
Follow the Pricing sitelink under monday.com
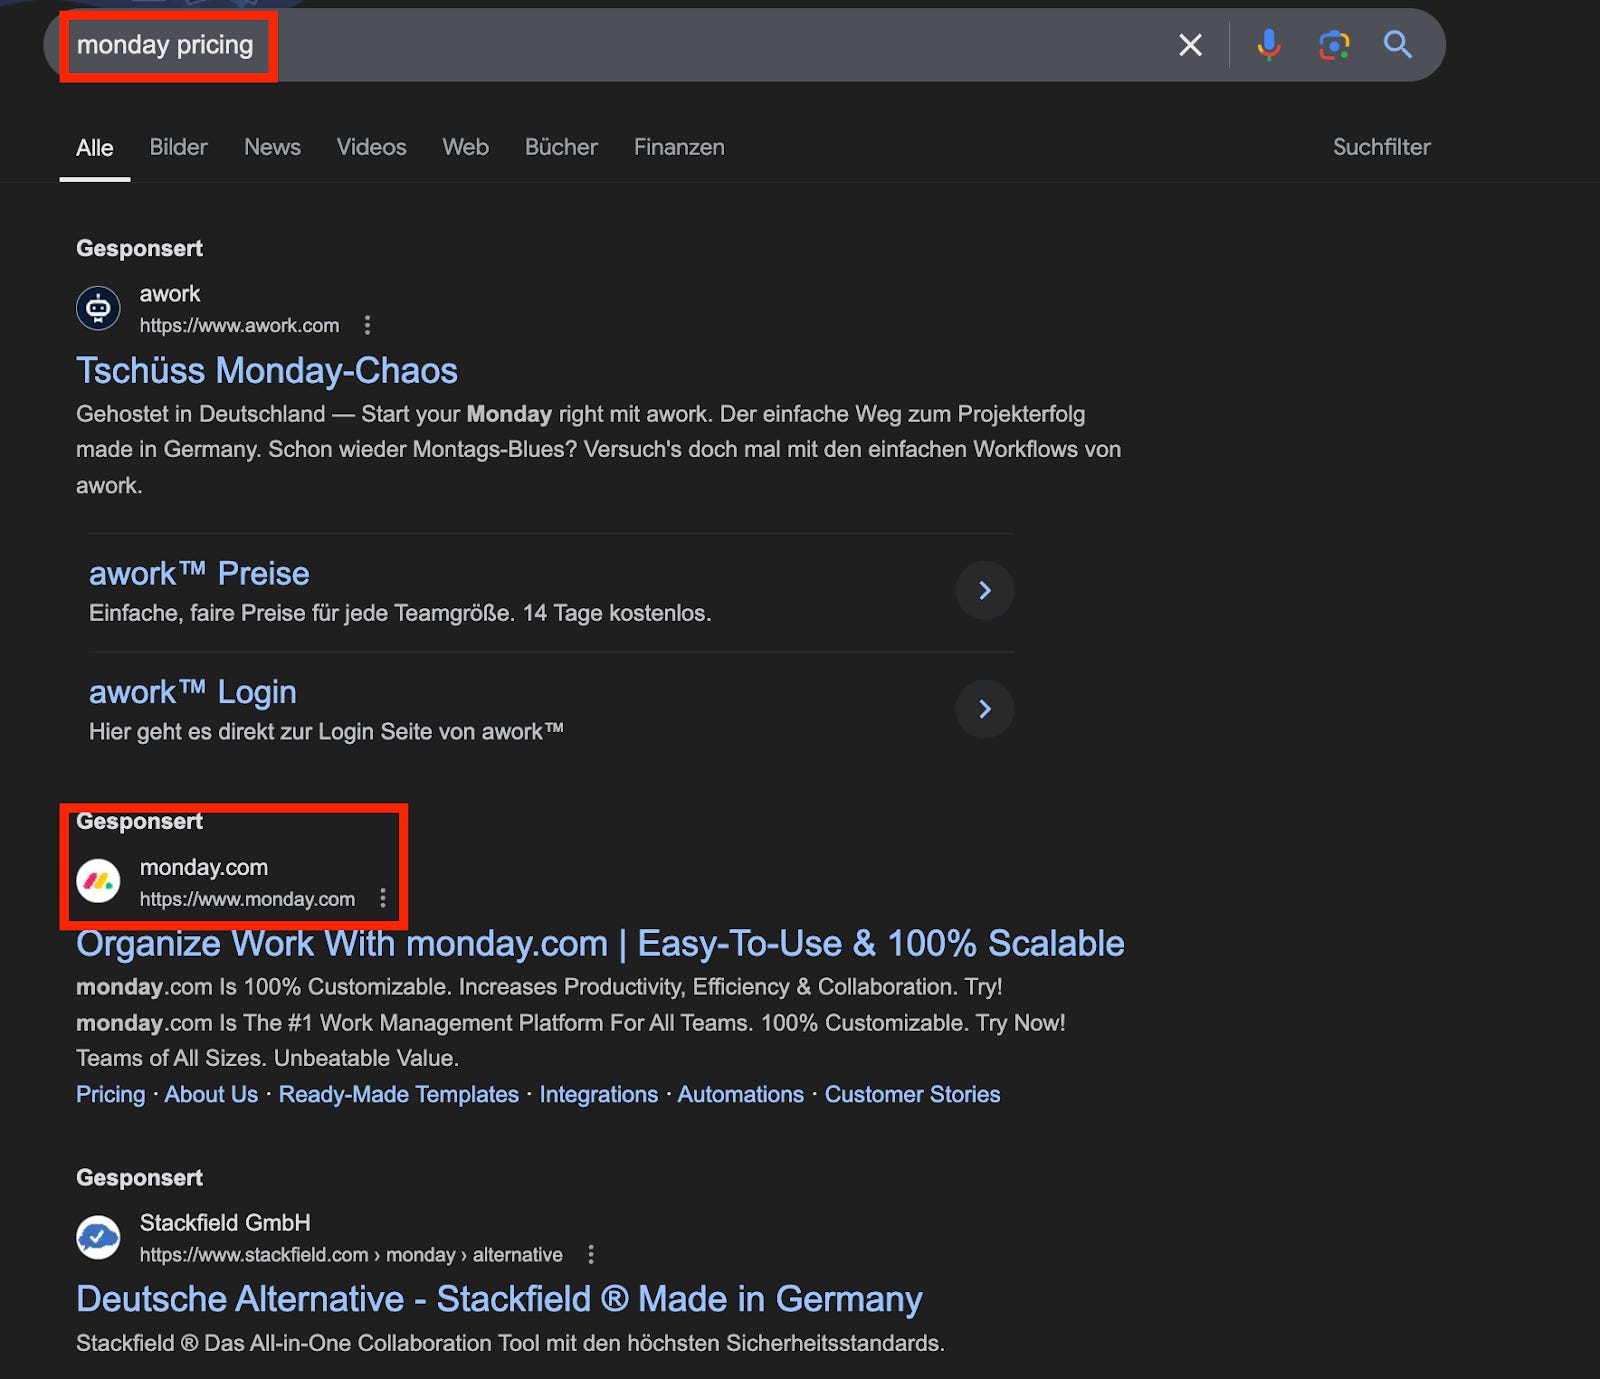[x=110, y=1094]
